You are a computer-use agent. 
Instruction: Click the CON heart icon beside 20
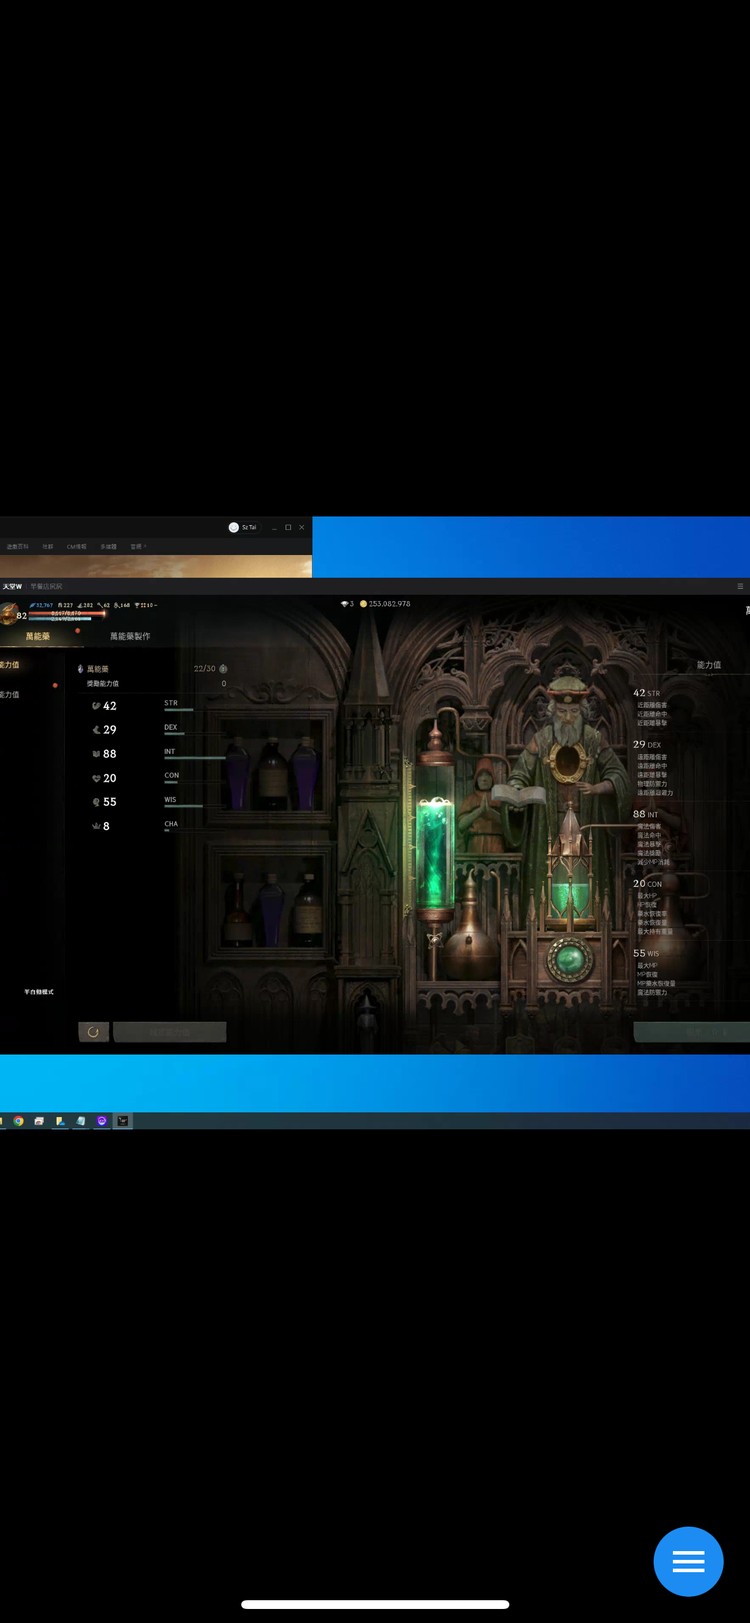[x=96, y=778]
